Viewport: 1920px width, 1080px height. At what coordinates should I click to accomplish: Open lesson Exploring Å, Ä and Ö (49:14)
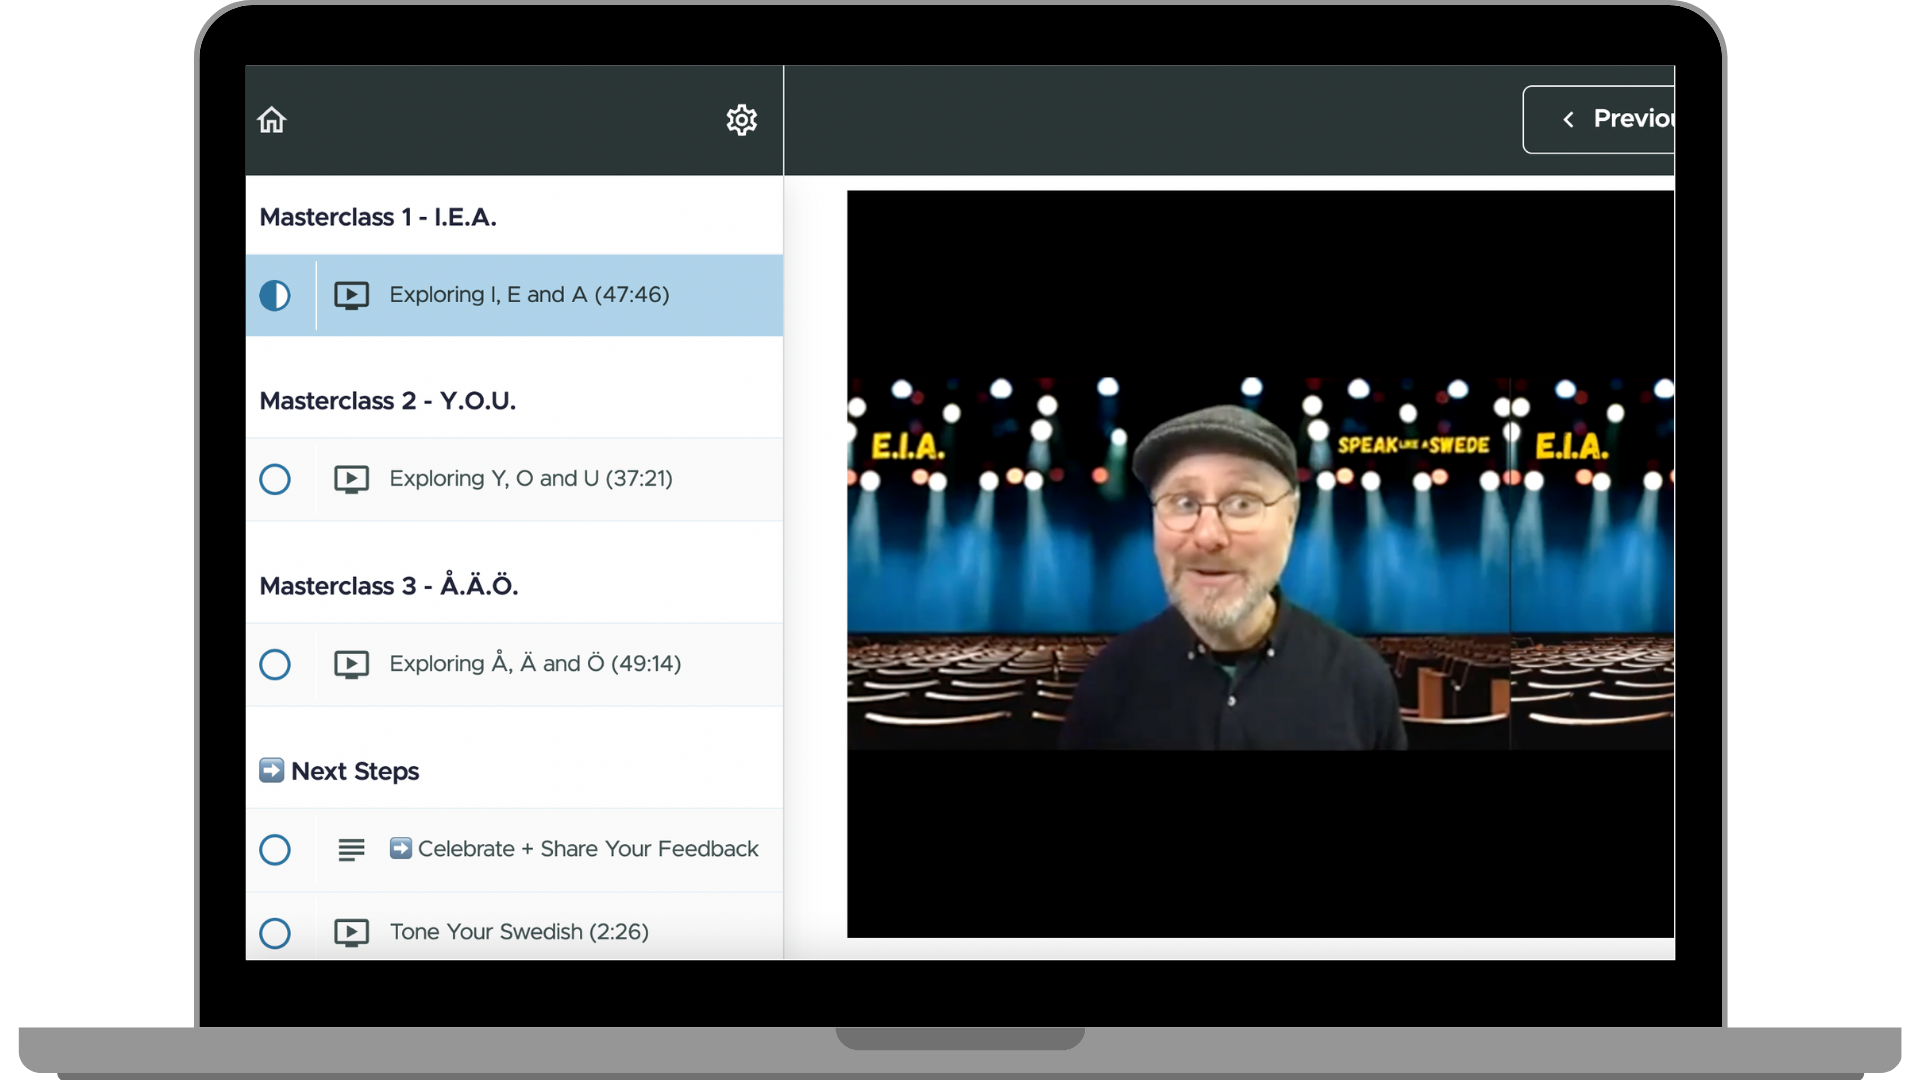[514, 664]
